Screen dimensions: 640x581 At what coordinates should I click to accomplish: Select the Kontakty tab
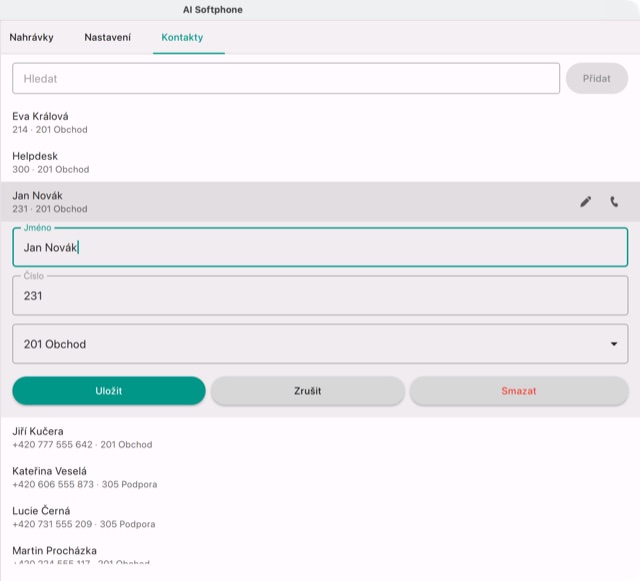pyautogui.click(x=182, y=38)
